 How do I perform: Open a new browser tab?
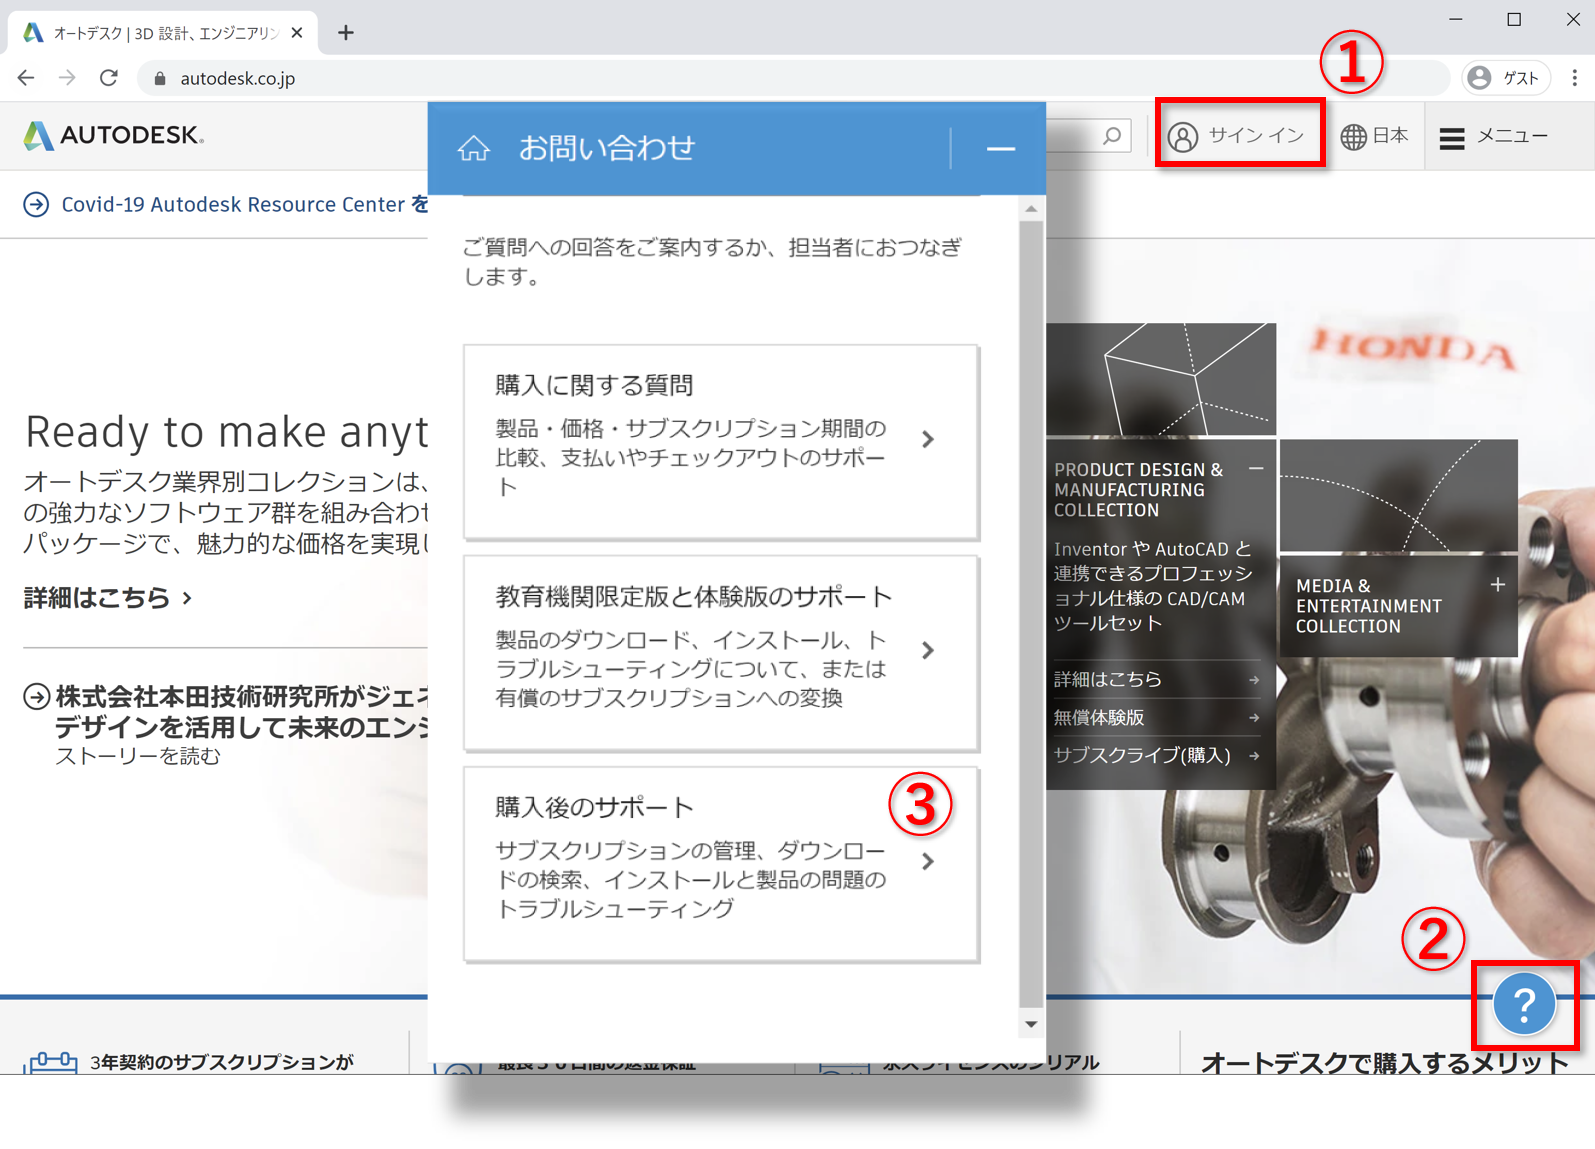point(346,33)
